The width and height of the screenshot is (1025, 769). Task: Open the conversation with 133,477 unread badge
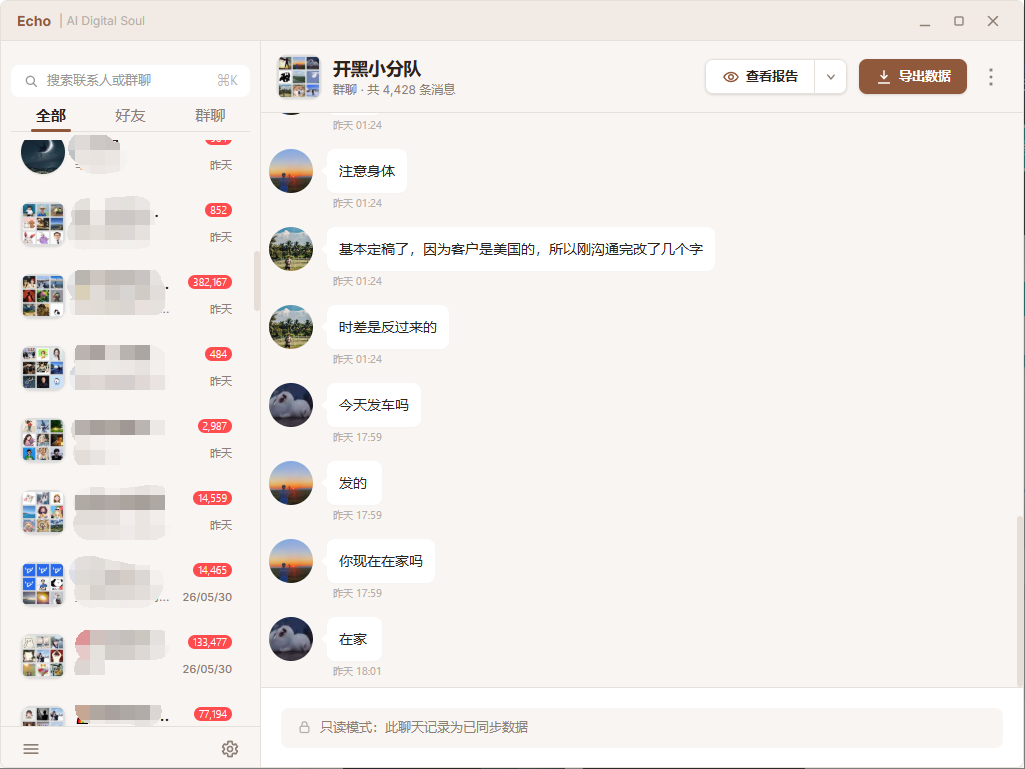[130, 655]
